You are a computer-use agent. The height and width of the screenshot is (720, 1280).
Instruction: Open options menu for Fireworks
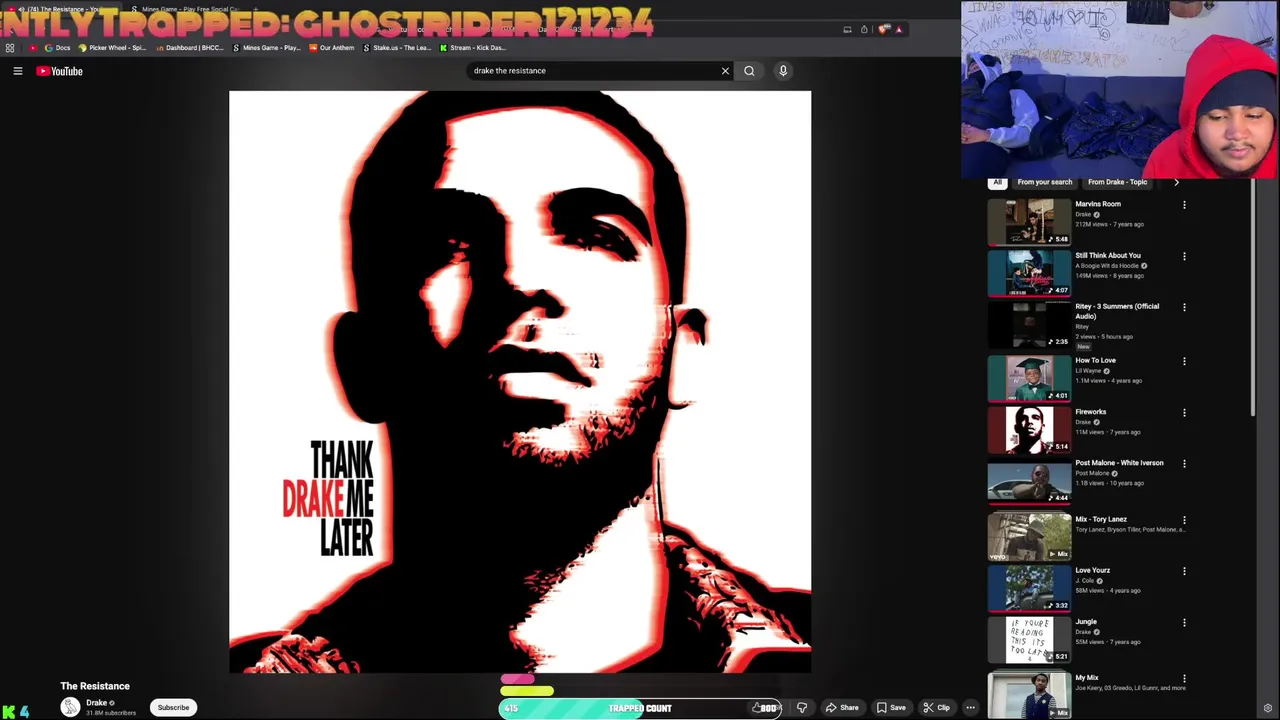coord(1184,412)
